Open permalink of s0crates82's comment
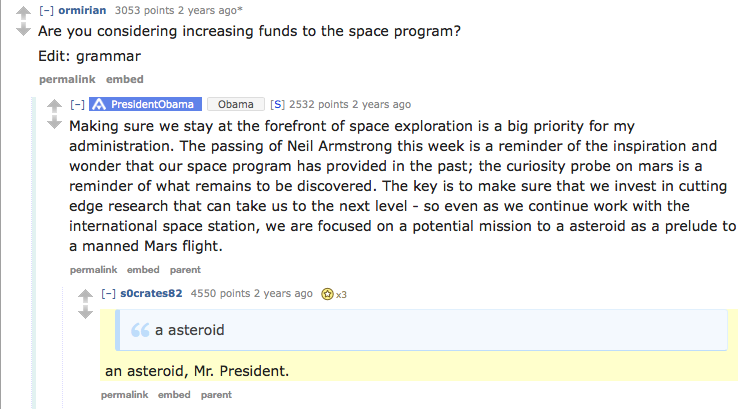The width and height of the screenshot is (748, 409). point(125,395)
